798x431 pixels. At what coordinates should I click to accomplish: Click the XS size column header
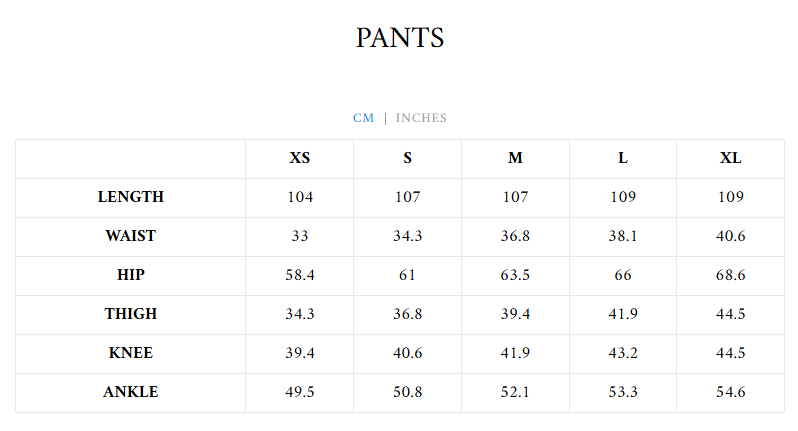(300, 158)
